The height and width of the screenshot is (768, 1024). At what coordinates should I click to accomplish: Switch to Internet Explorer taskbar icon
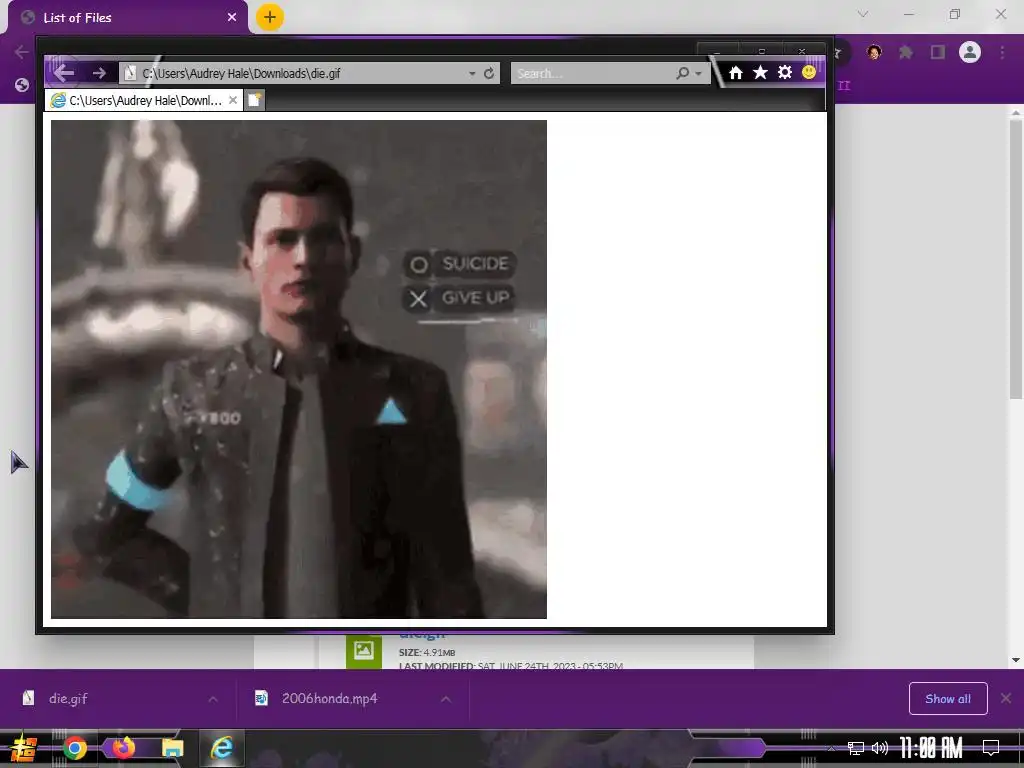221,748
